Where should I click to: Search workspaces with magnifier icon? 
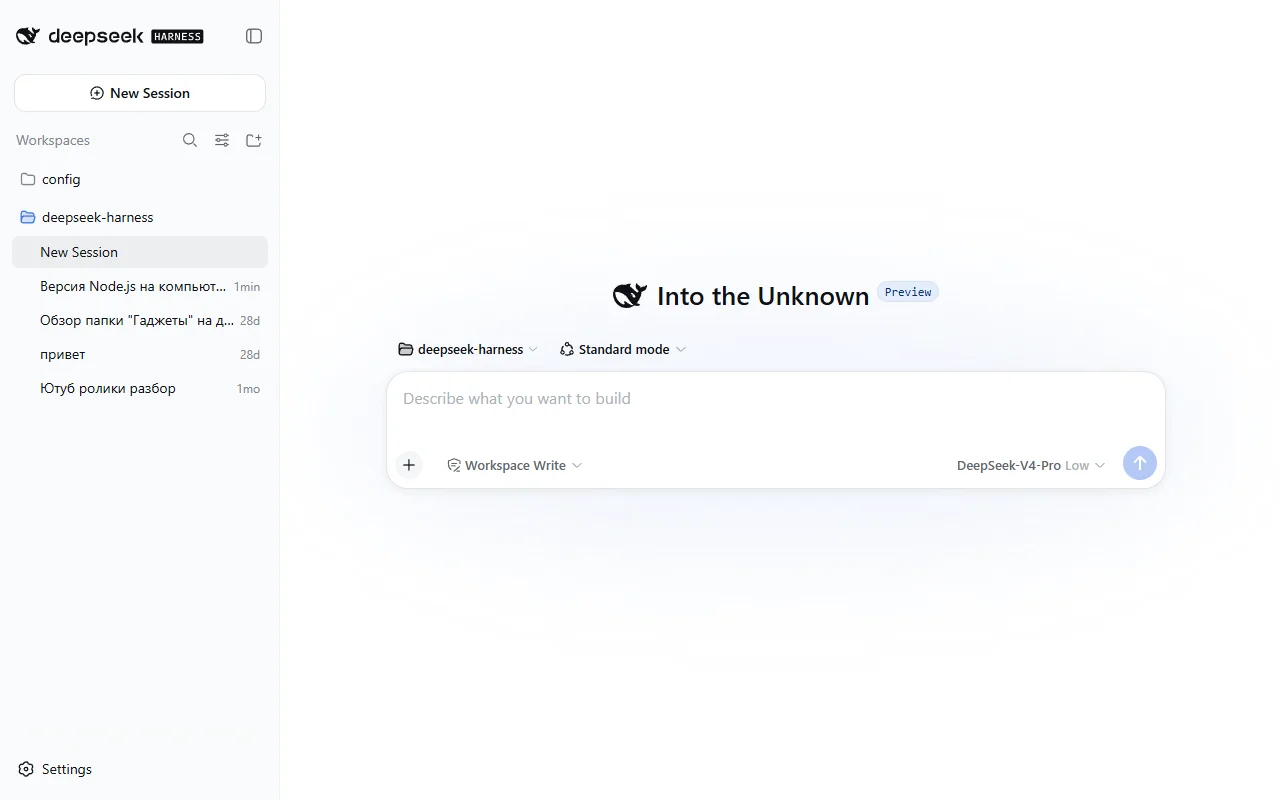coord(190,140)
